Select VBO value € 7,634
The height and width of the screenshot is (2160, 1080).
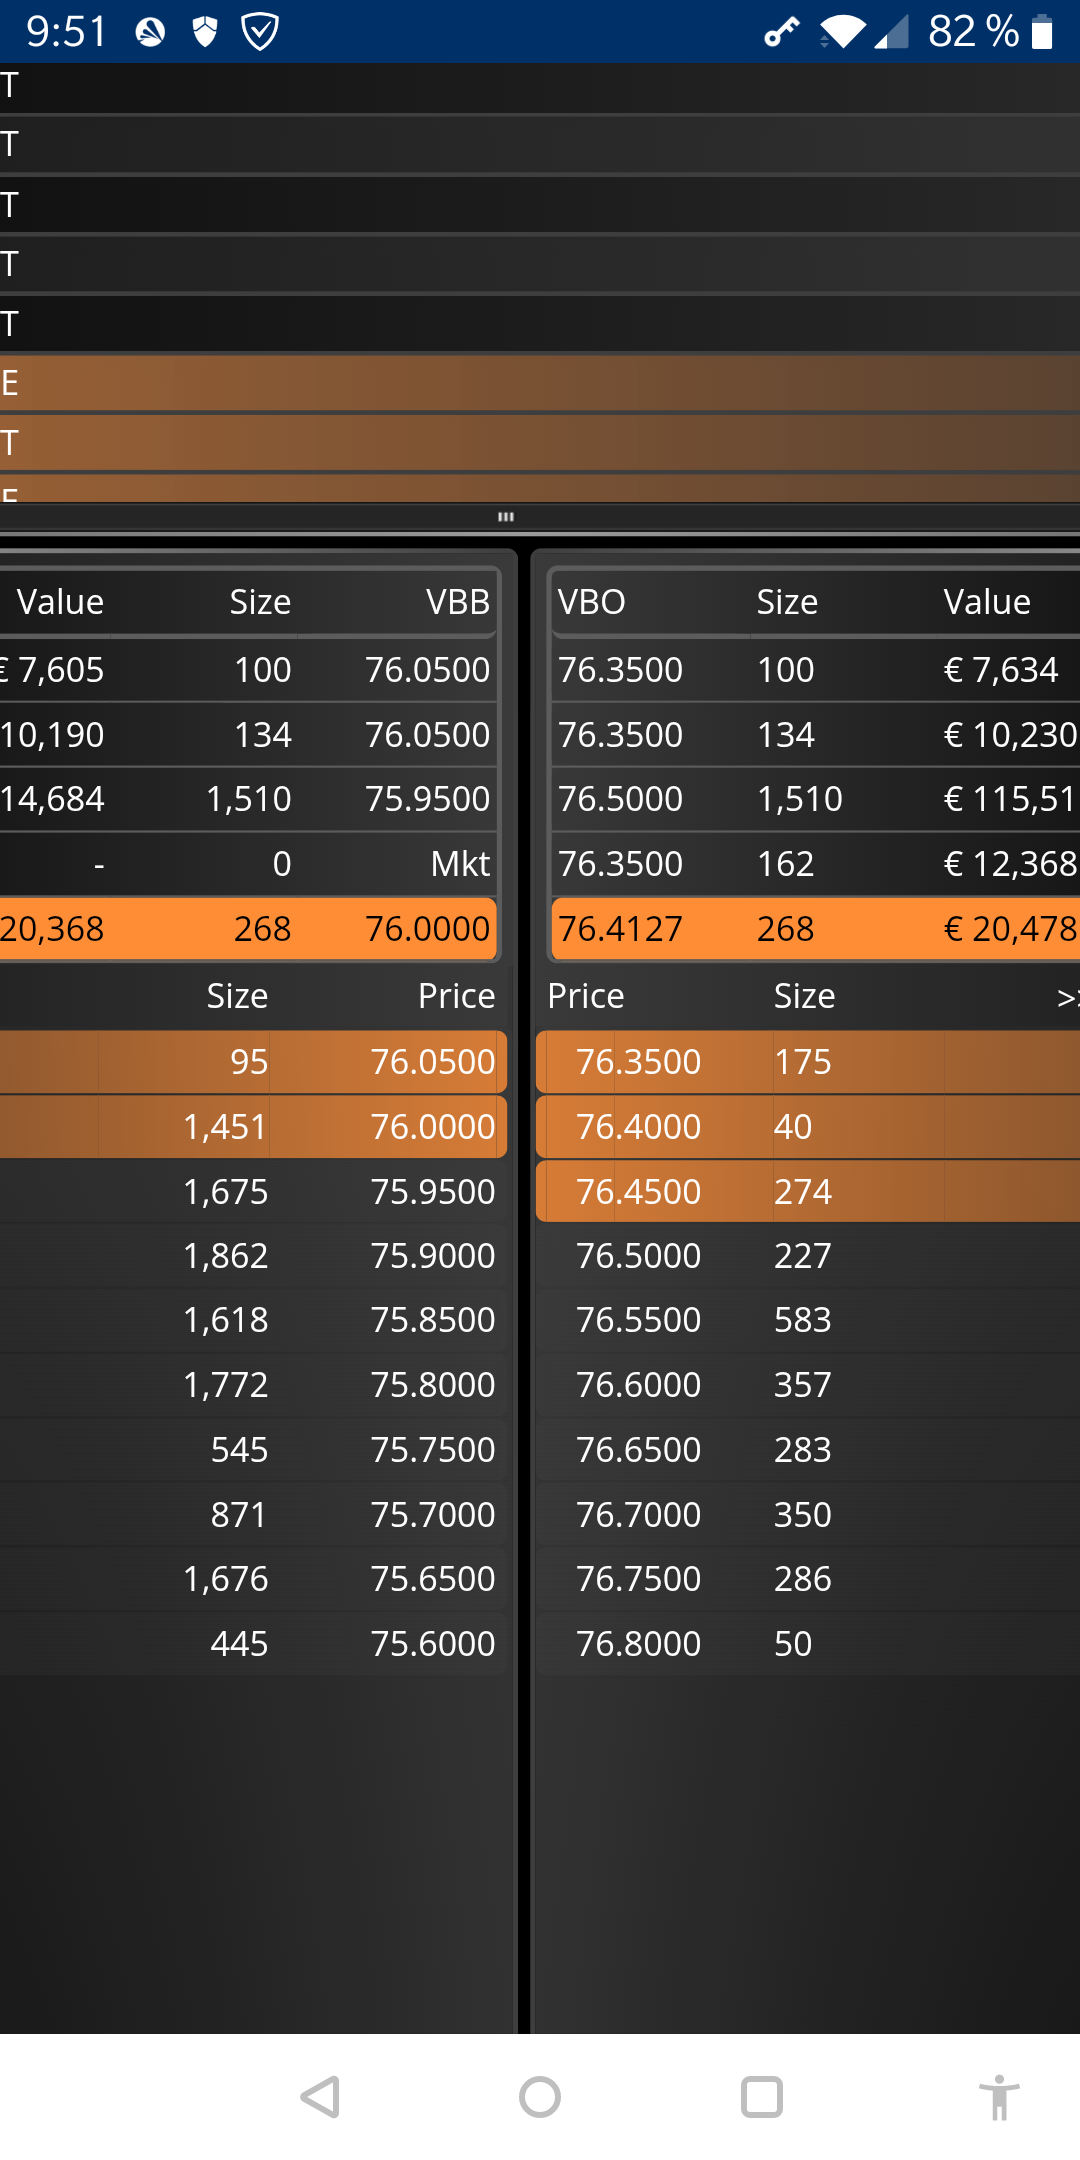tap(1000, 670)
